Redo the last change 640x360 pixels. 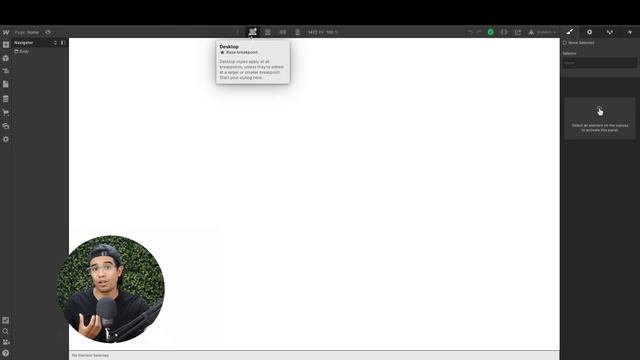point(479,32)
